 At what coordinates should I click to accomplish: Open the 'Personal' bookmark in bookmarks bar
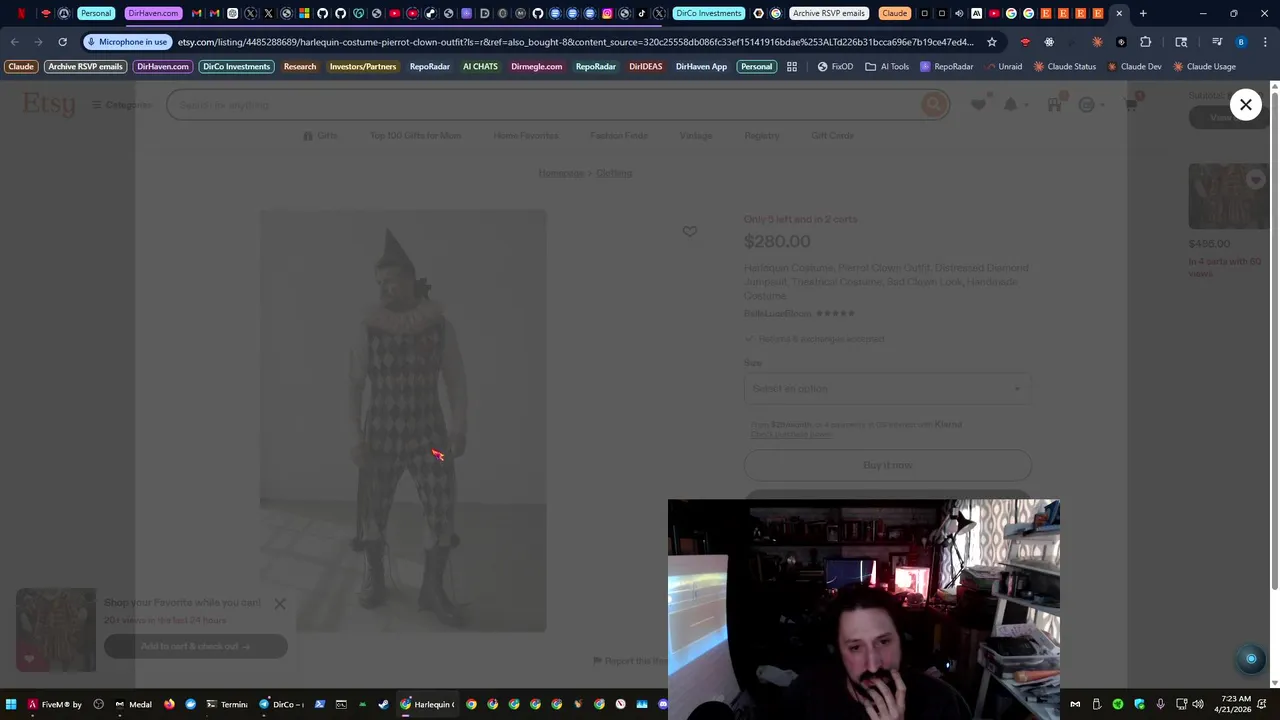(756, 66)
